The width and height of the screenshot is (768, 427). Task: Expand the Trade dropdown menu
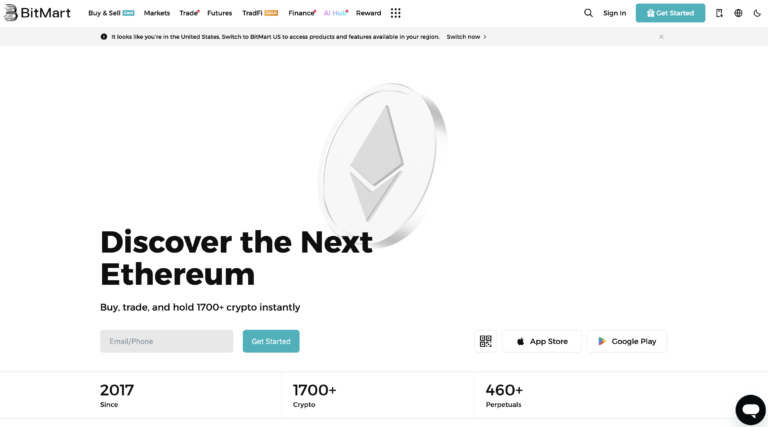point(189,13)
